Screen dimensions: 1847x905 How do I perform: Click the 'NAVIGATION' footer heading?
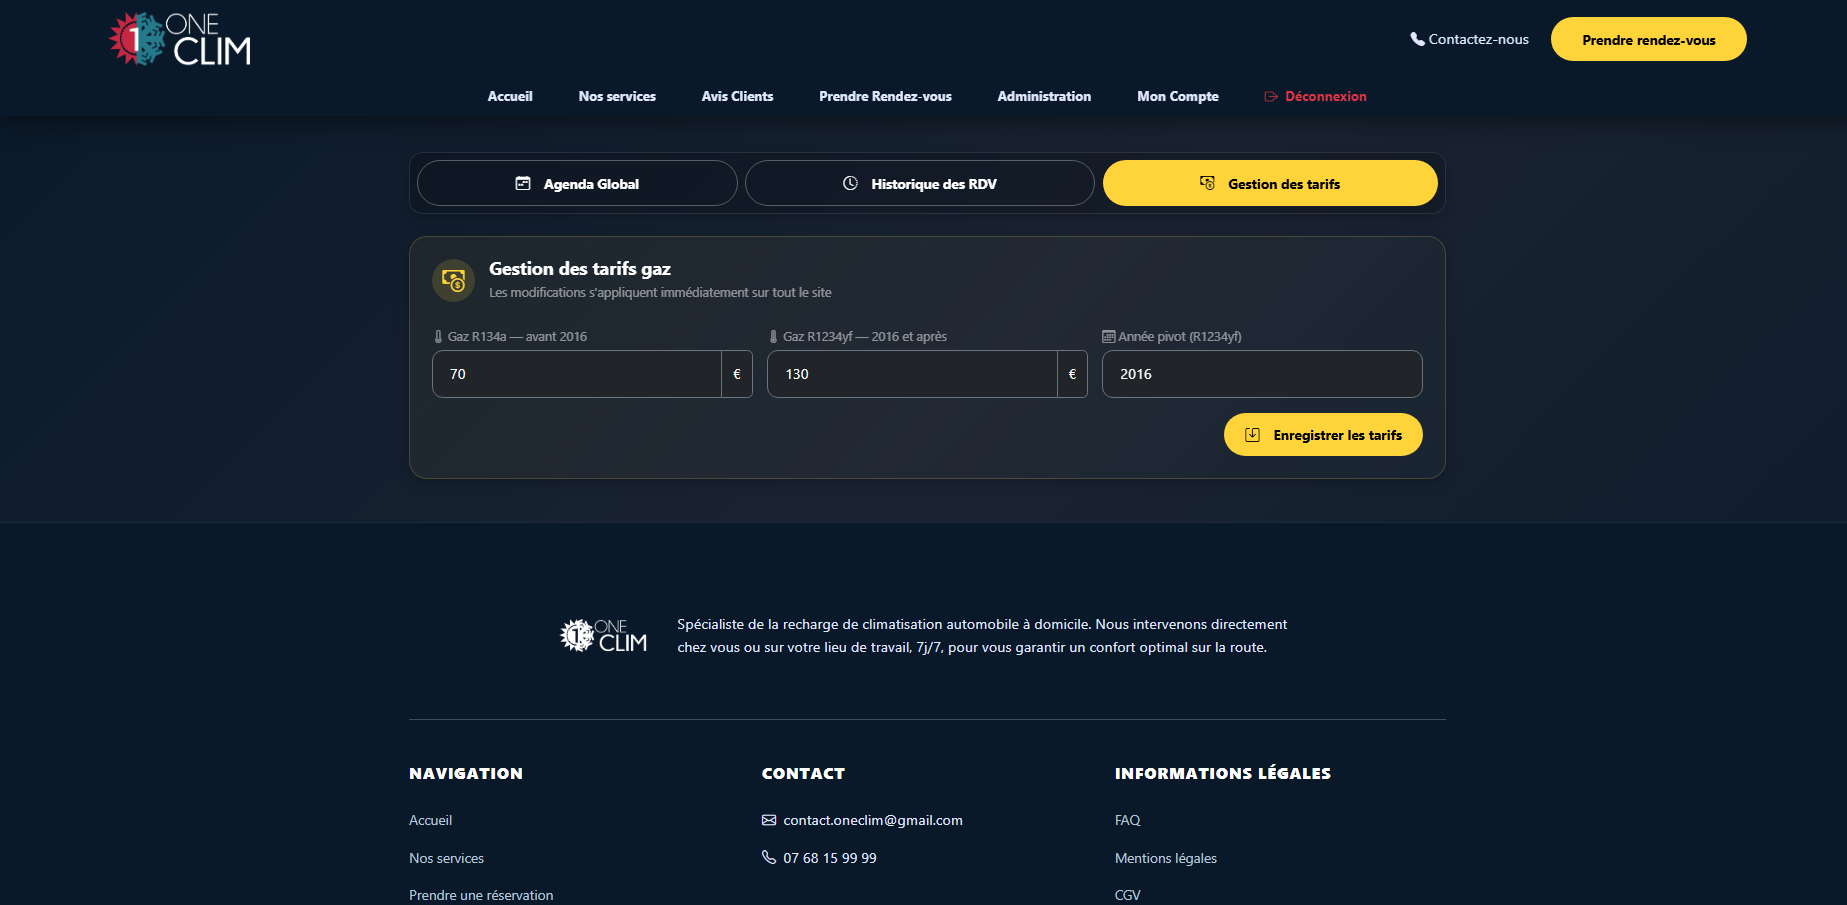click(x=466, y=773)
